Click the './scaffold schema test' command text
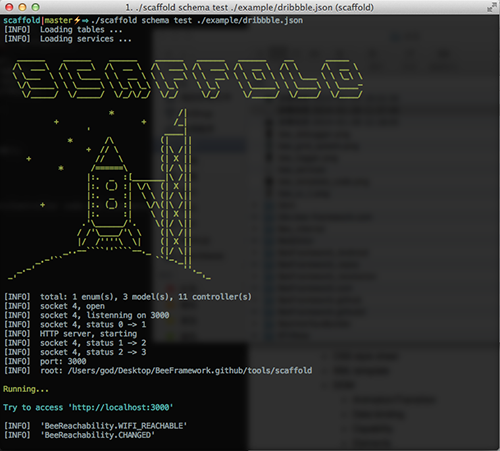The width and height of the screenshot is (500, 451). click(x=141, y=20)
